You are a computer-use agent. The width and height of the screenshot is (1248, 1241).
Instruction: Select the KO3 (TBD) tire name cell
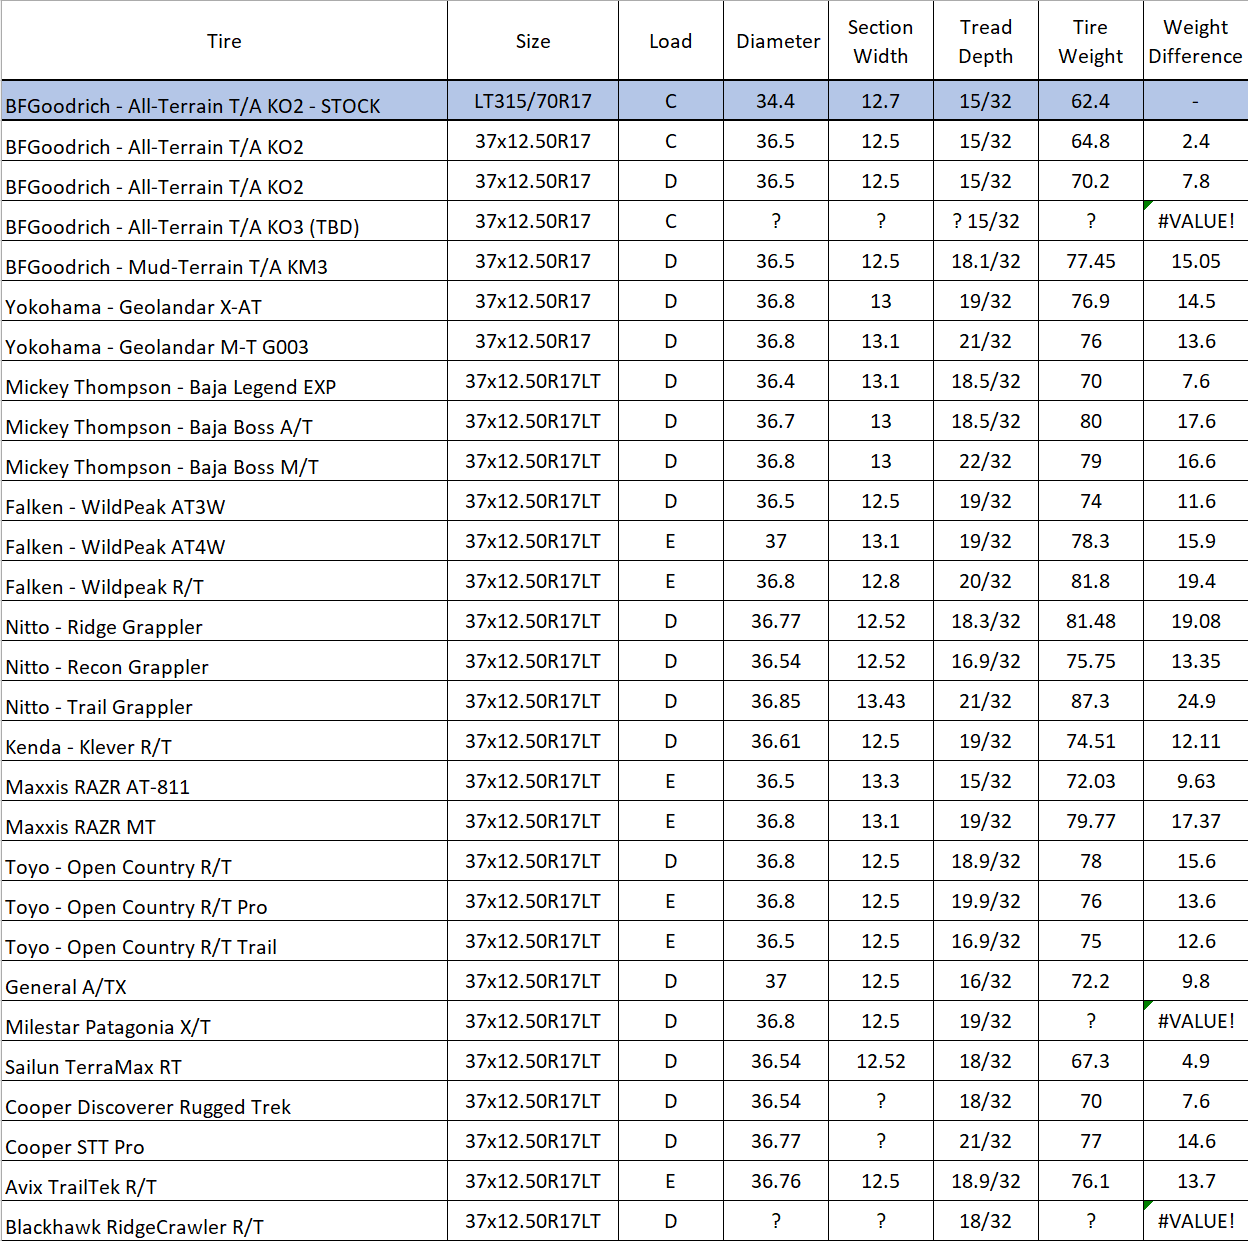click(224, 221)
